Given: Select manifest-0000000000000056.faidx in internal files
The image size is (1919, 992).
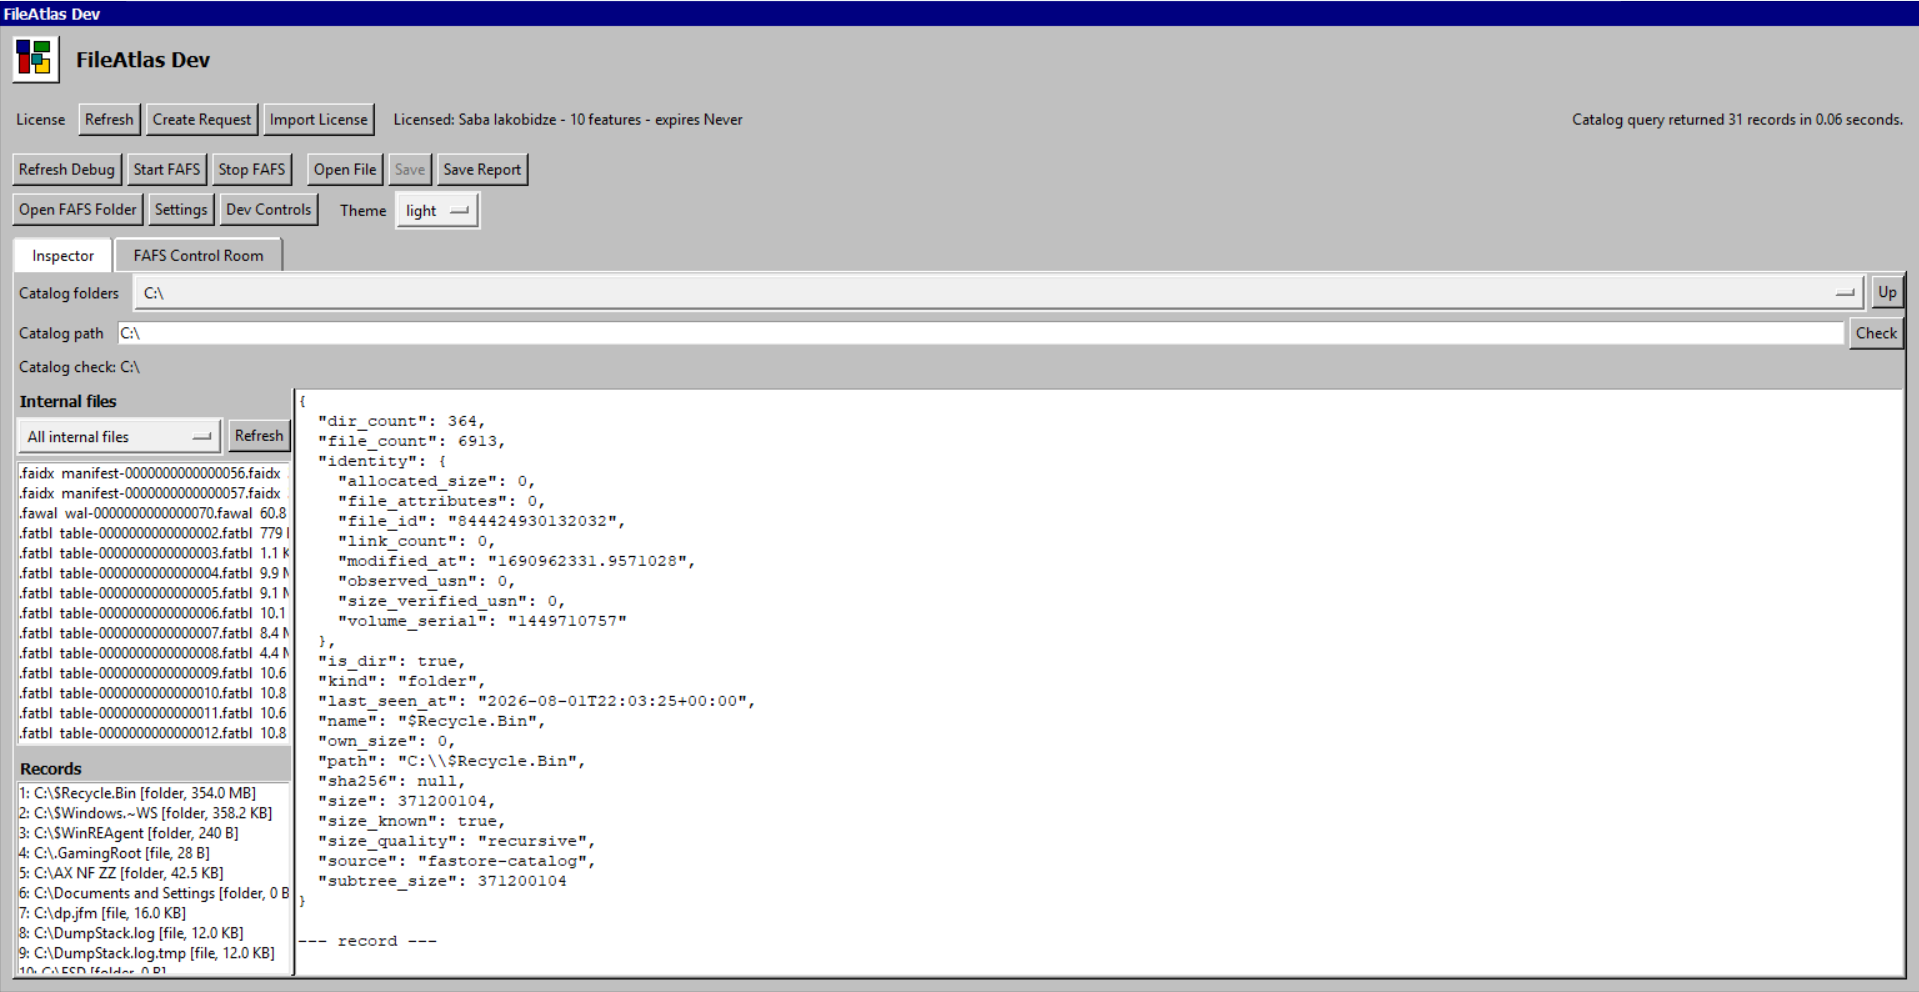Looking at the screenshot, I should point(154,473).
